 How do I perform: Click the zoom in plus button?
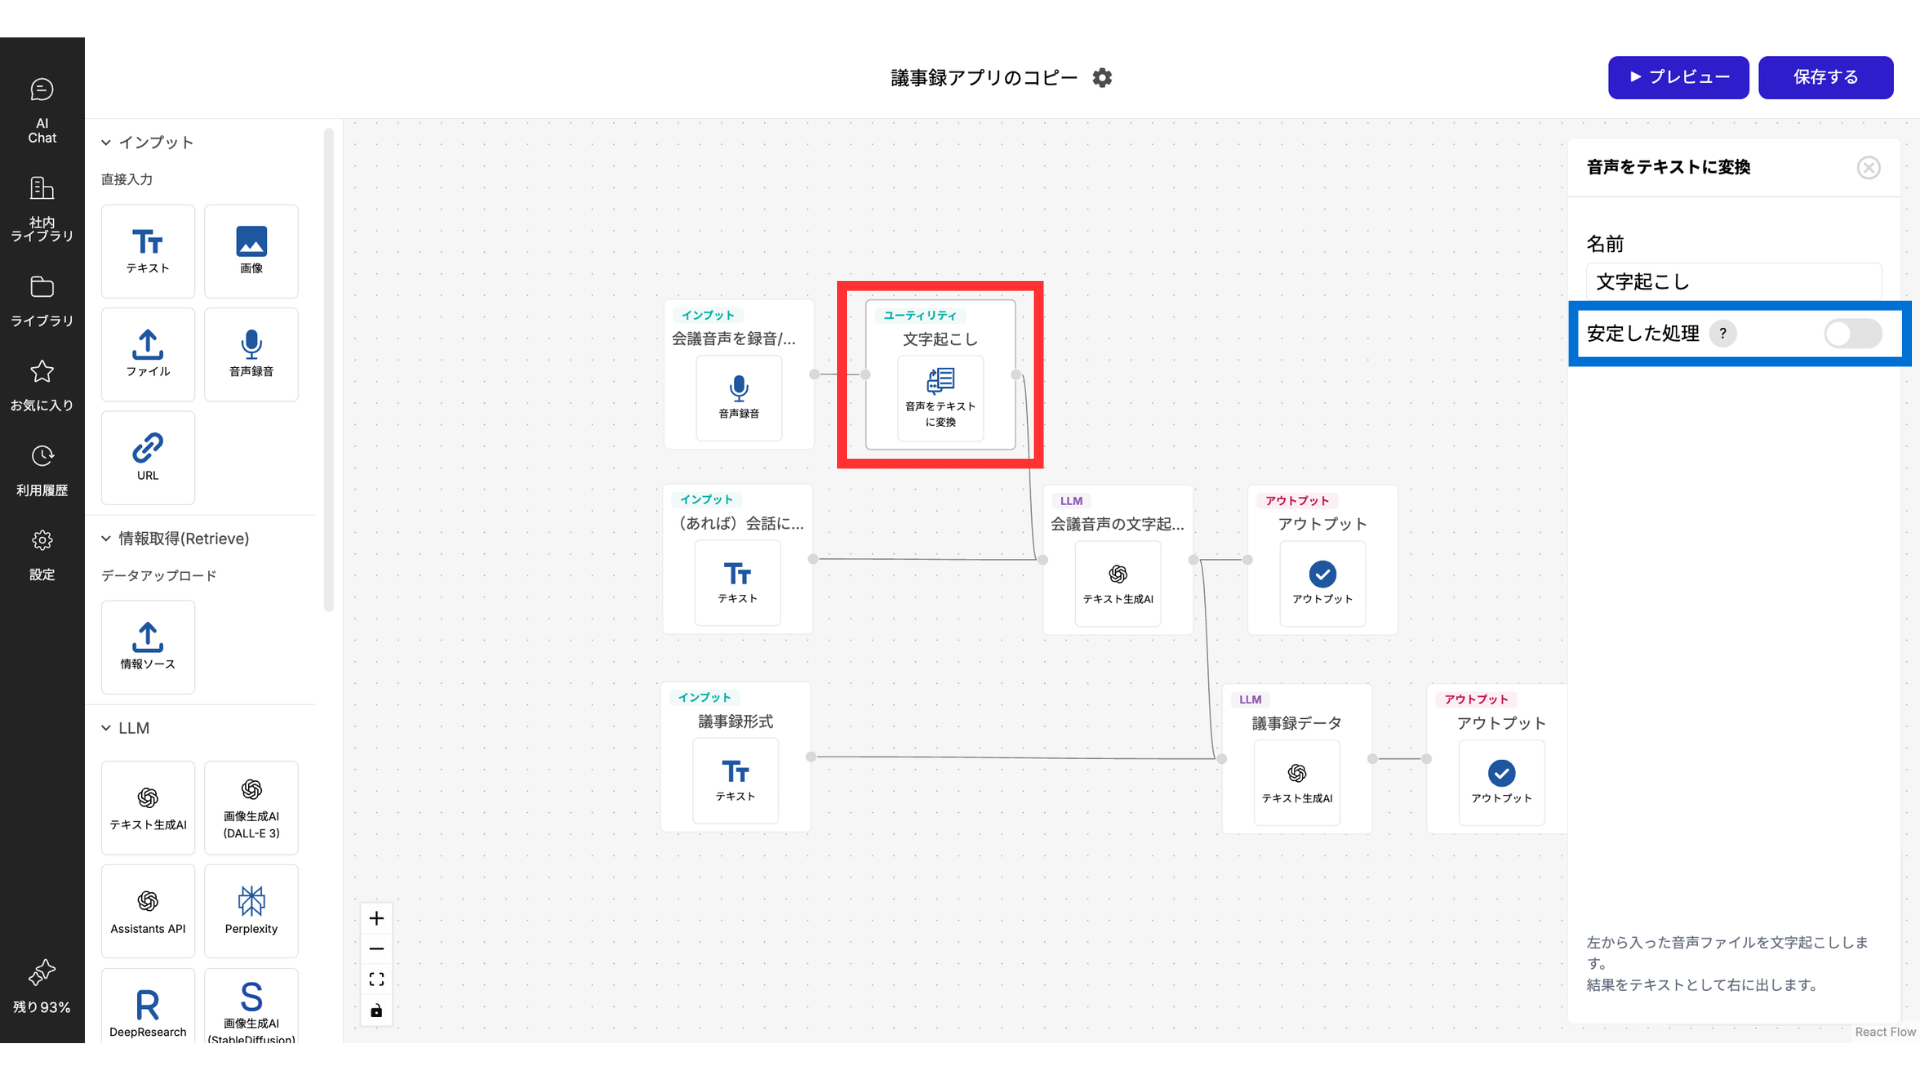coord(376,918)
